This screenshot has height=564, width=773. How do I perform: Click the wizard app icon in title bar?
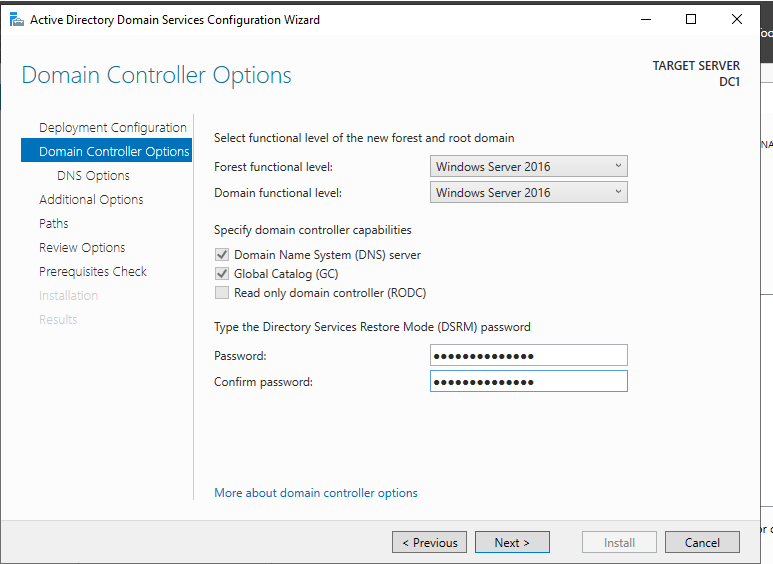click(16, 19)
